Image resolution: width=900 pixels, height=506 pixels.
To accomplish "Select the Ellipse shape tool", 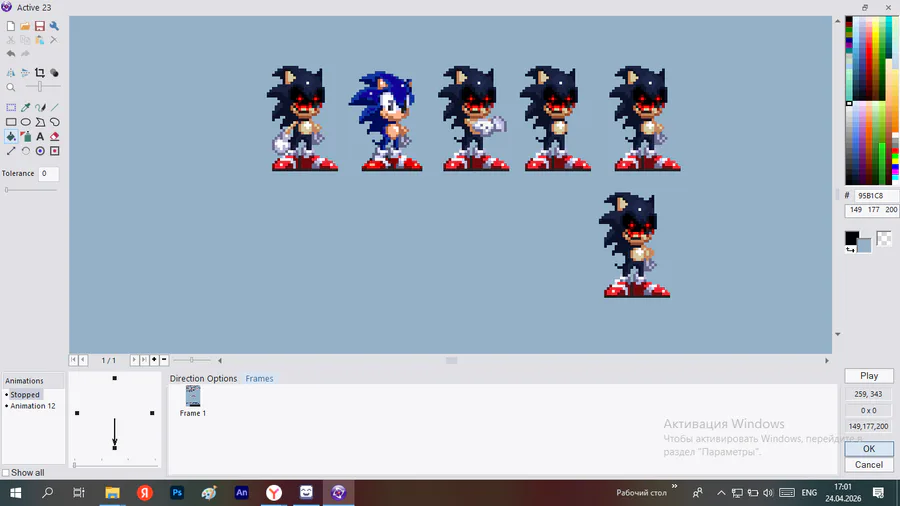I will 25,122.
